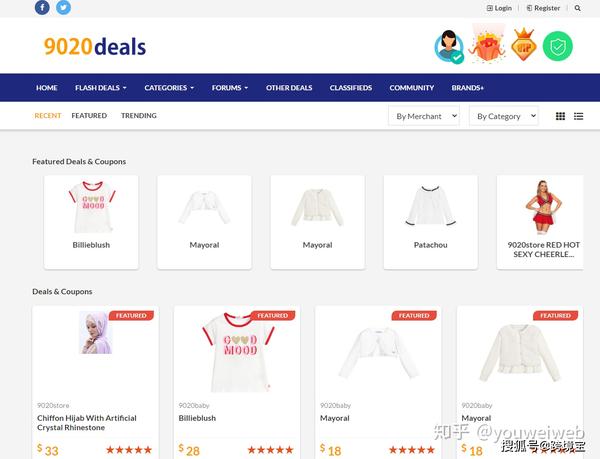Go to Classifieds in navigation bar

(351, 88)
